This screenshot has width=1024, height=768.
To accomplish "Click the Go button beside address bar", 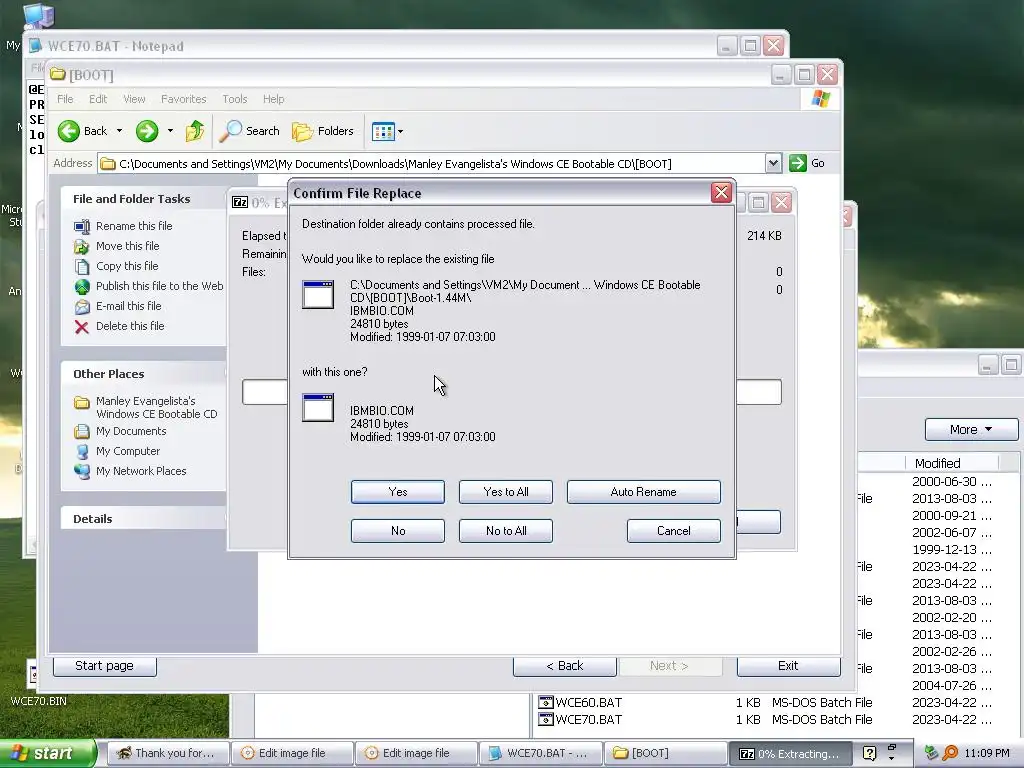I will point(807,163).
